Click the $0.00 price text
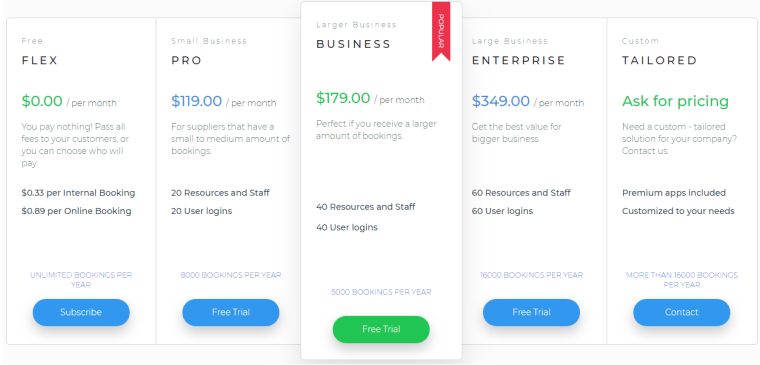The height and width of the screenshot is (365, 760). click(42, 101)
